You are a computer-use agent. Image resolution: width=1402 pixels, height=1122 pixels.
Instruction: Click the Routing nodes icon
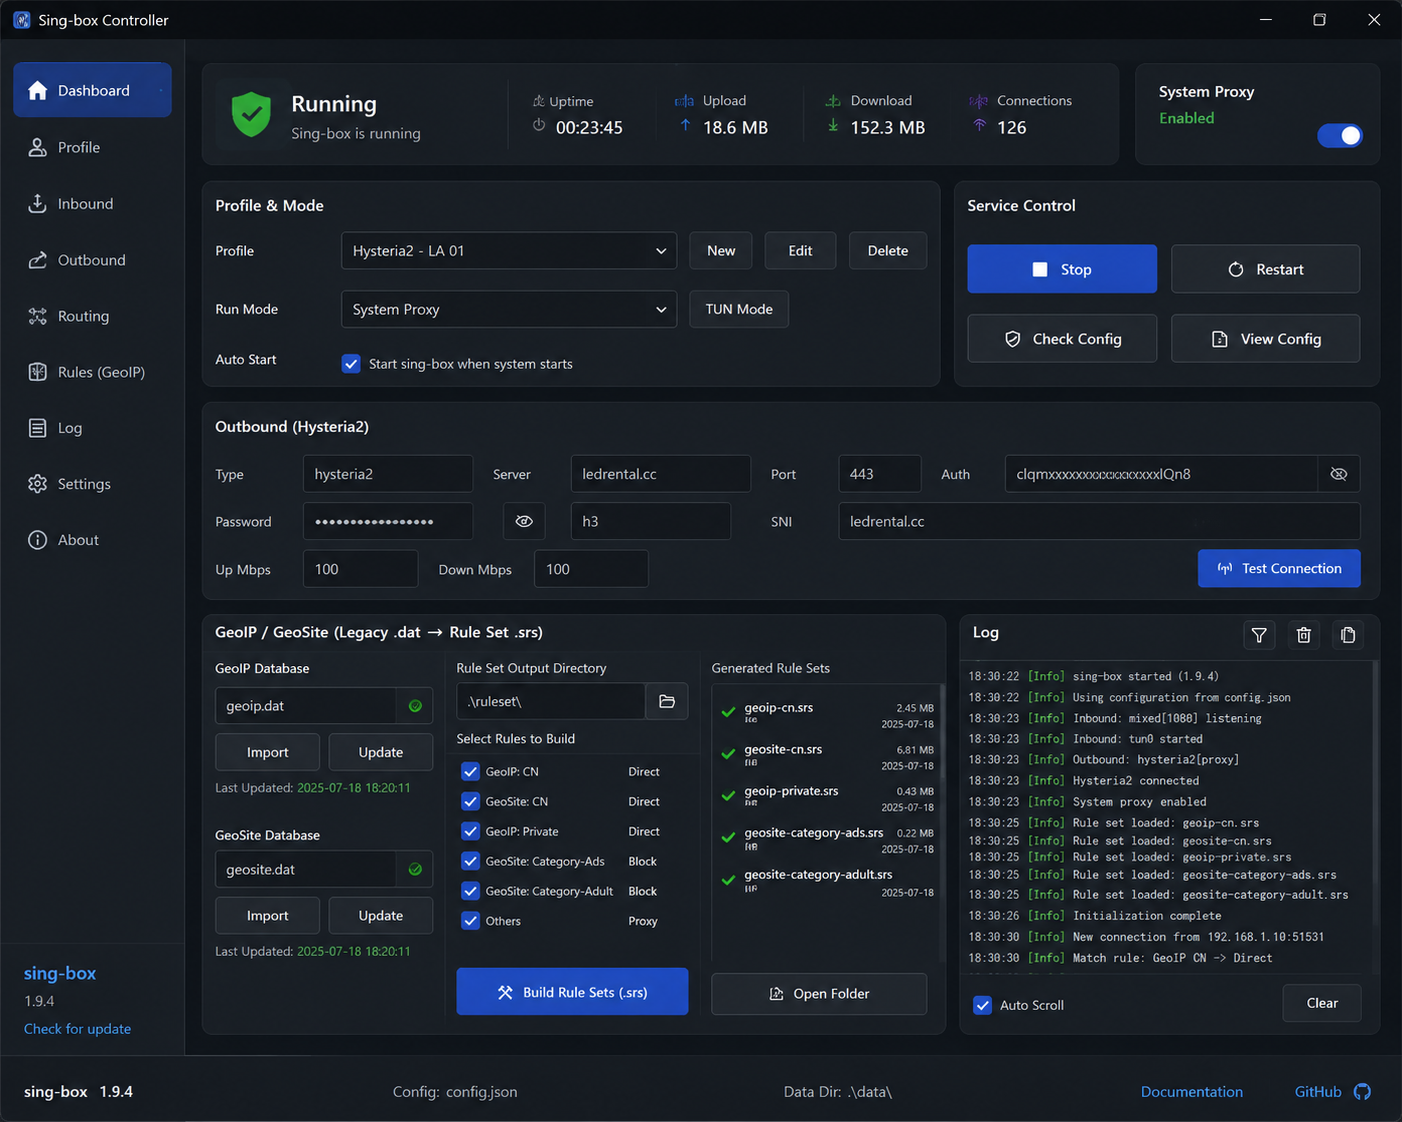click(x=38, y=316)
